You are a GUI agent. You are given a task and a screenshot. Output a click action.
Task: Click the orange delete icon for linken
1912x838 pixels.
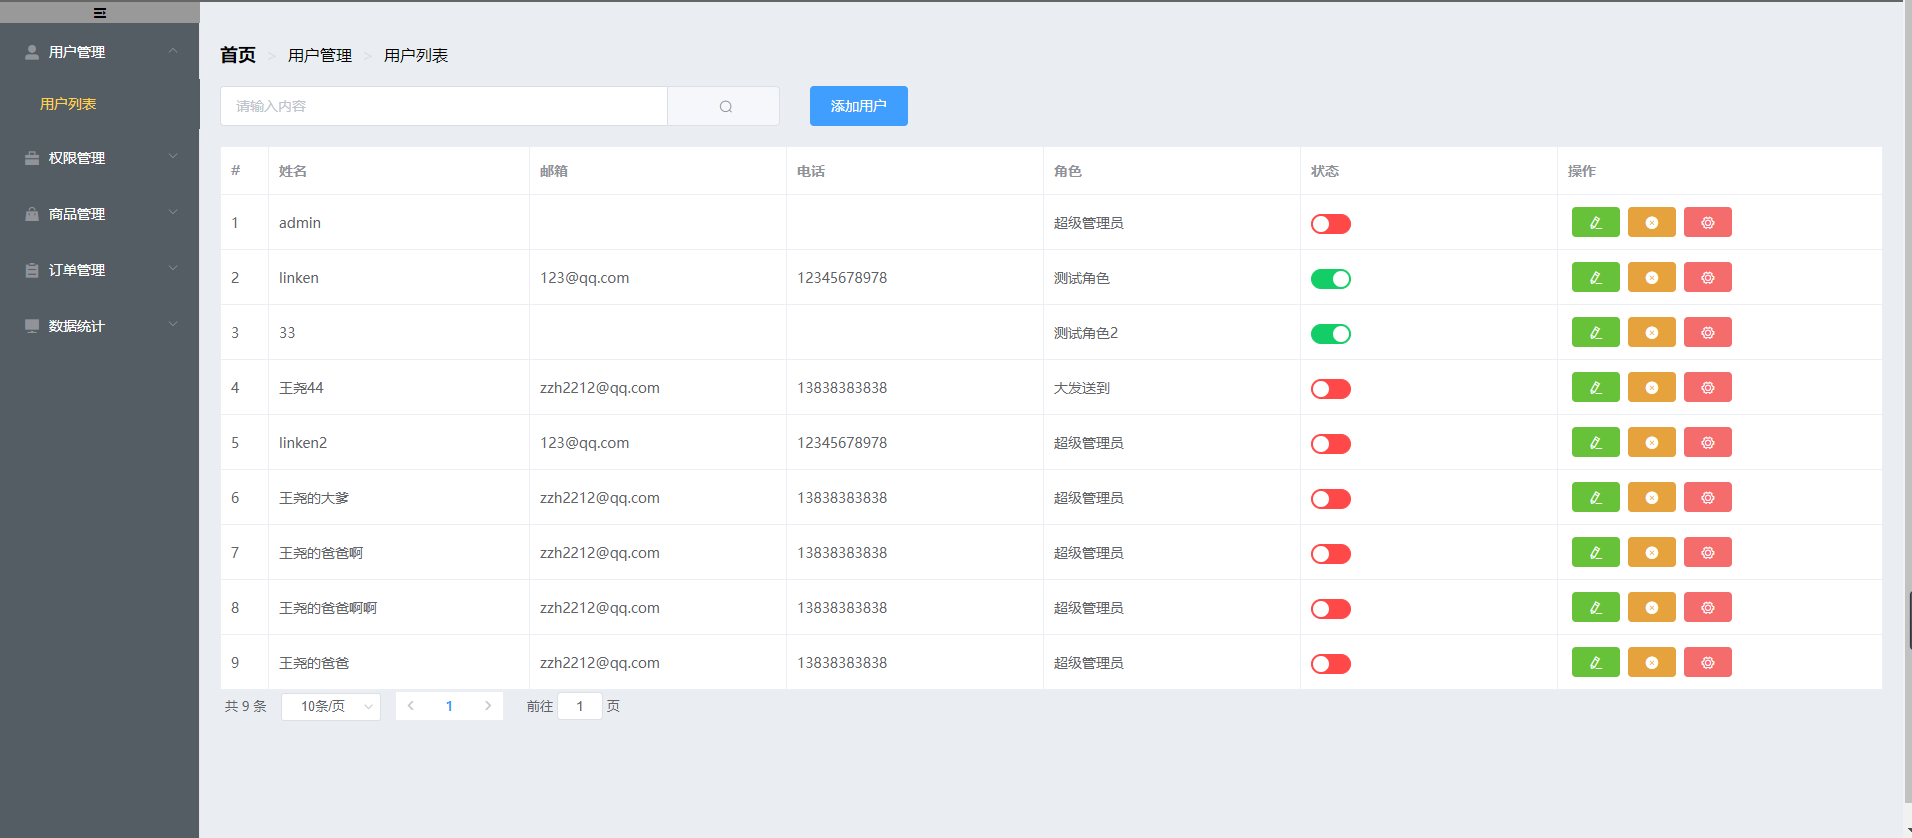tap(1651, 277)
